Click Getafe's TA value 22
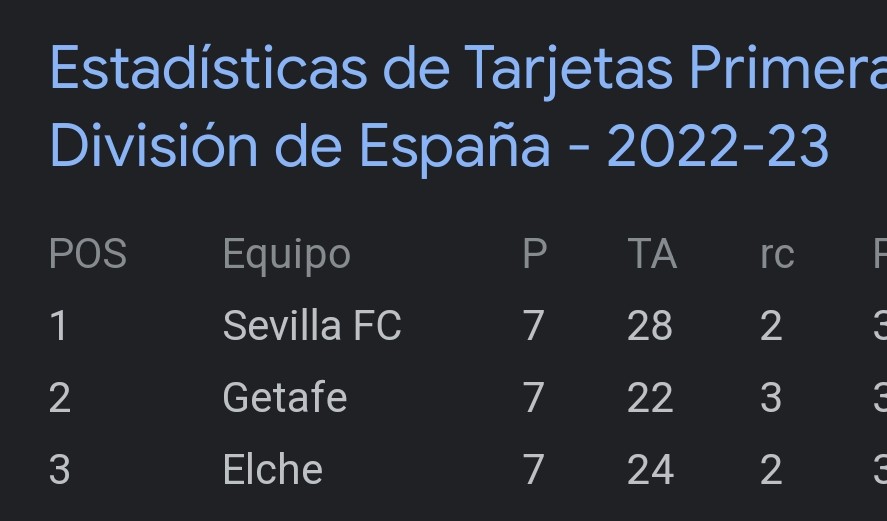The height and width of the screenshot is (521, 887). (x=650, y=398)
